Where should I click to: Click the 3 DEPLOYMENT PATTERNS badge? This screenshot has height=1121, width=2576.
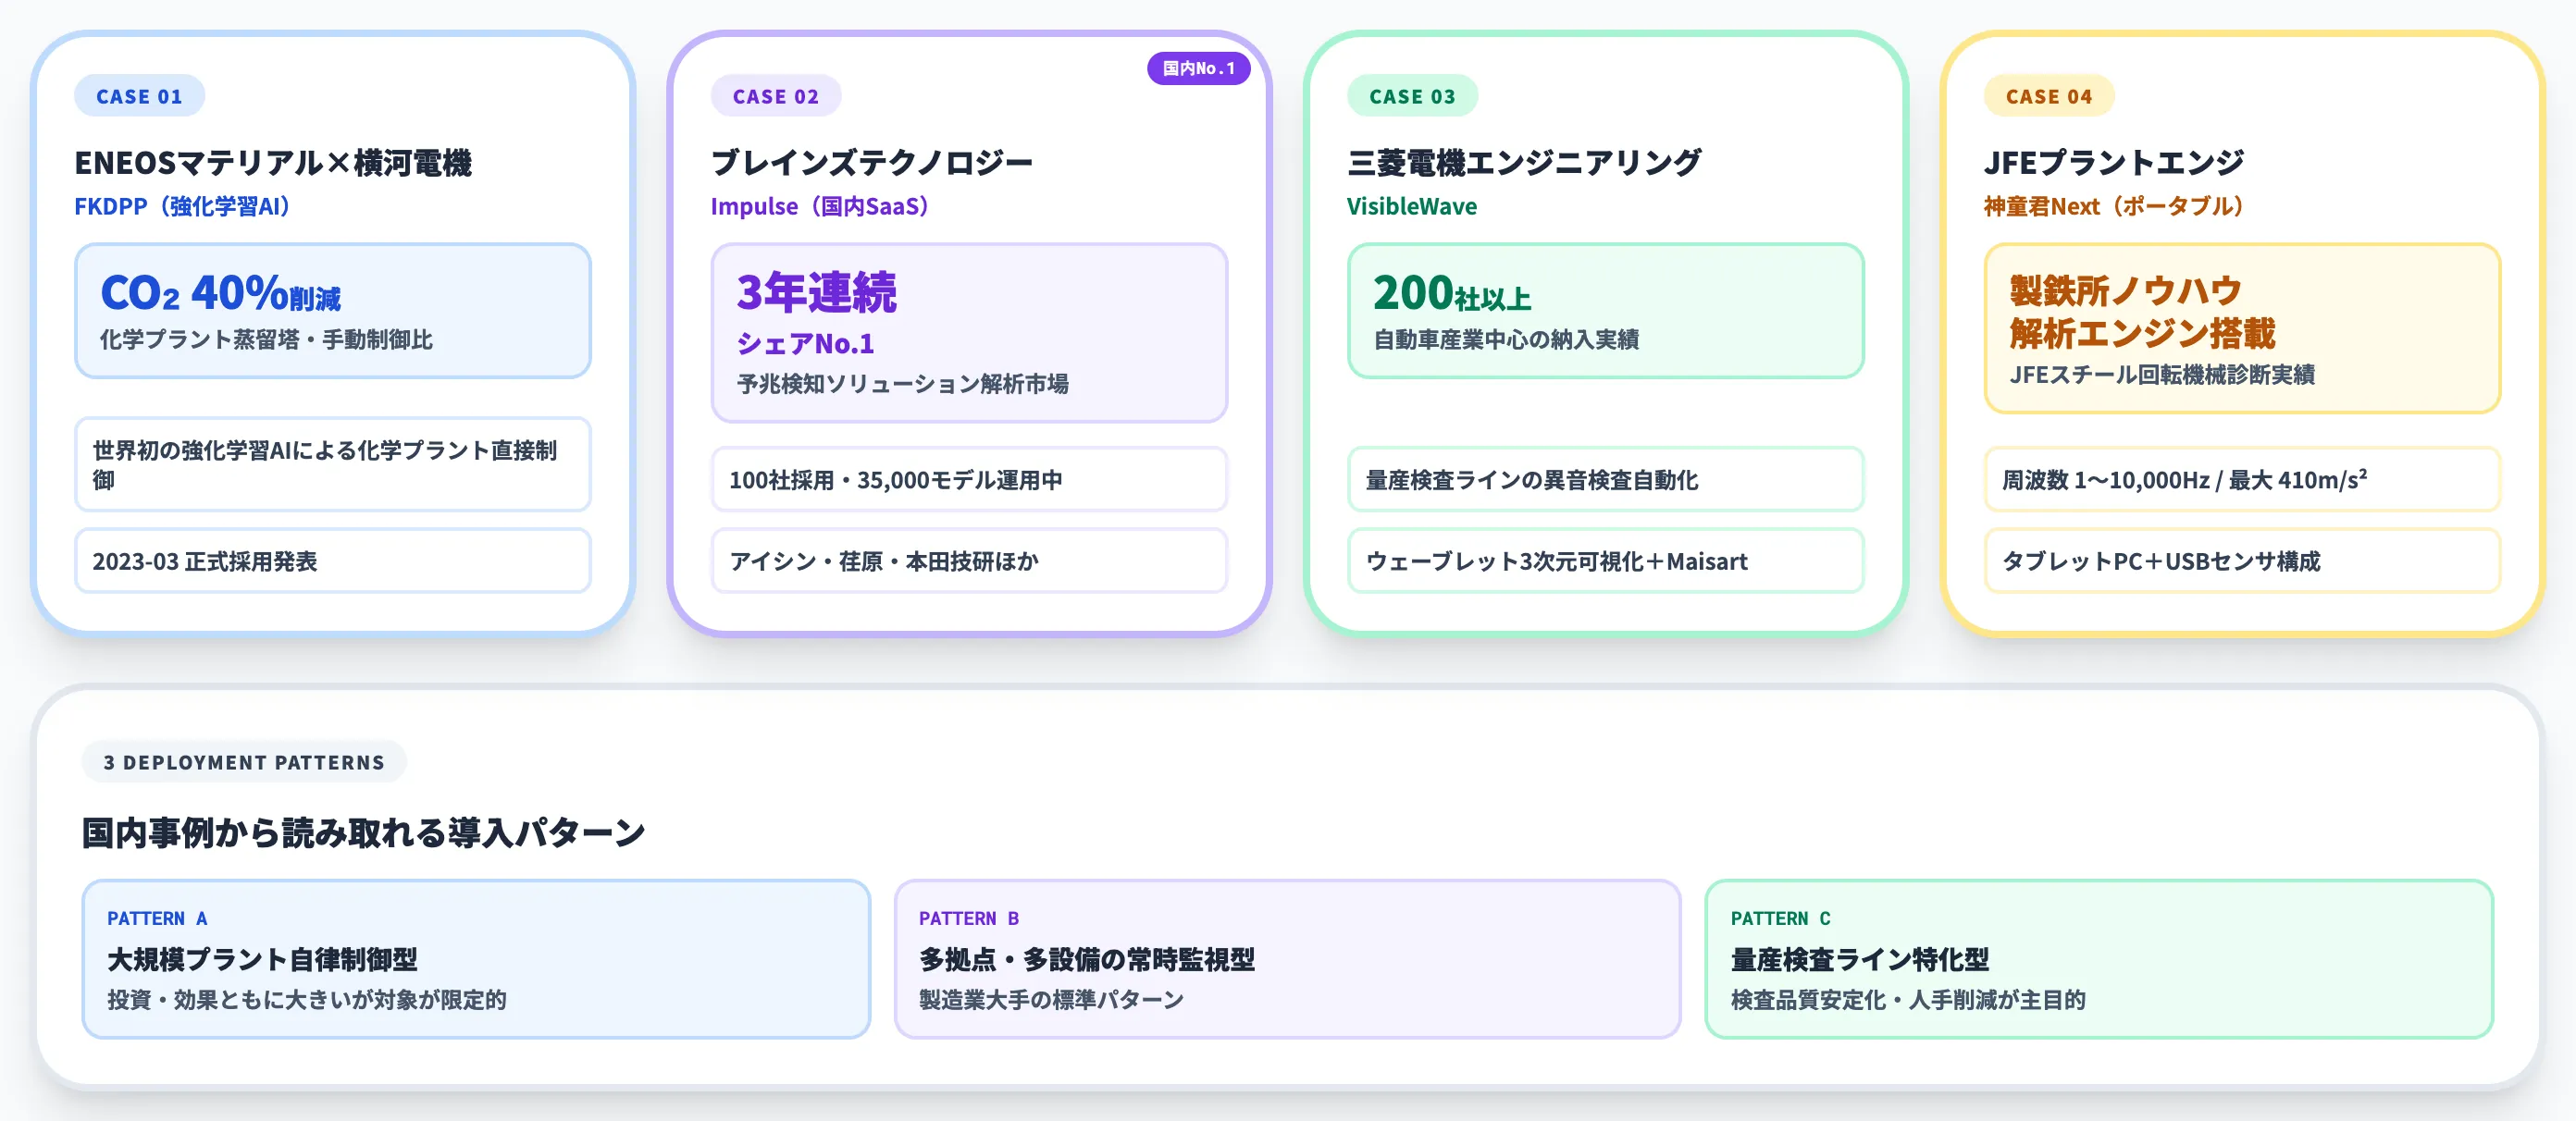pyautogui.click(x=244, y=762)
